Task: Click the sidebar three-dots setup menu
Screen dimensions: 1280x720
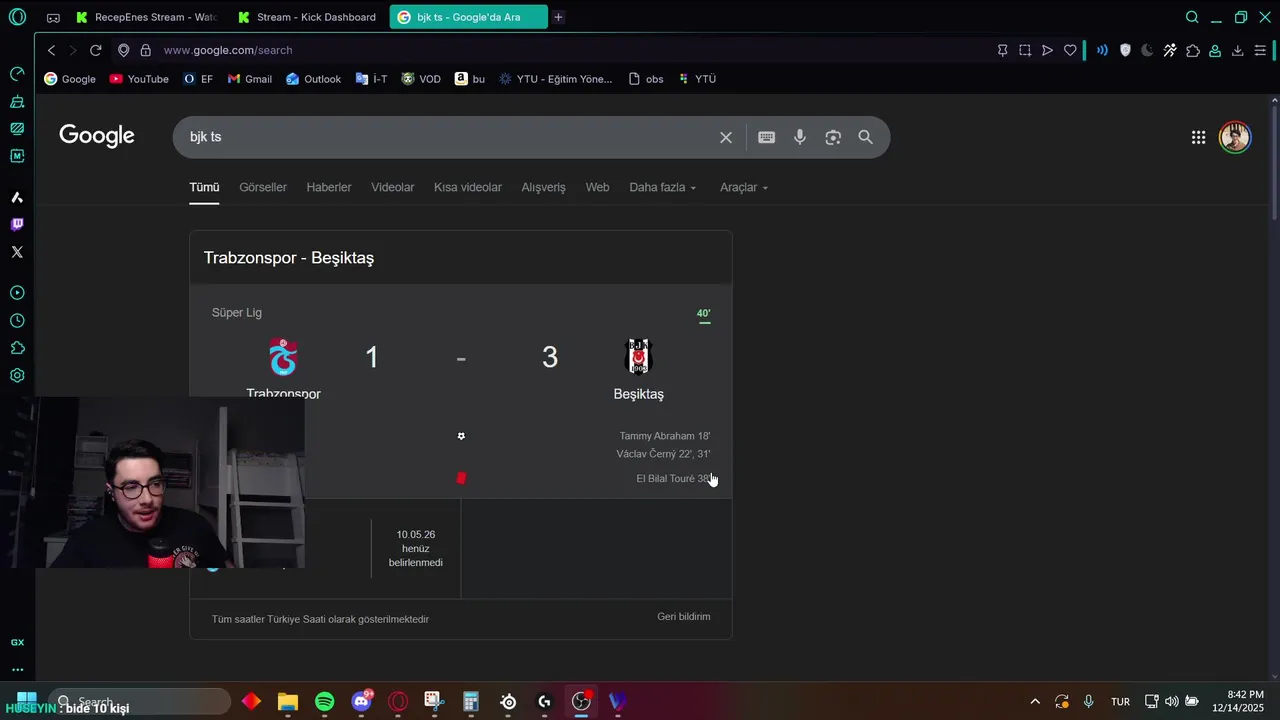Action: (17, 670)
